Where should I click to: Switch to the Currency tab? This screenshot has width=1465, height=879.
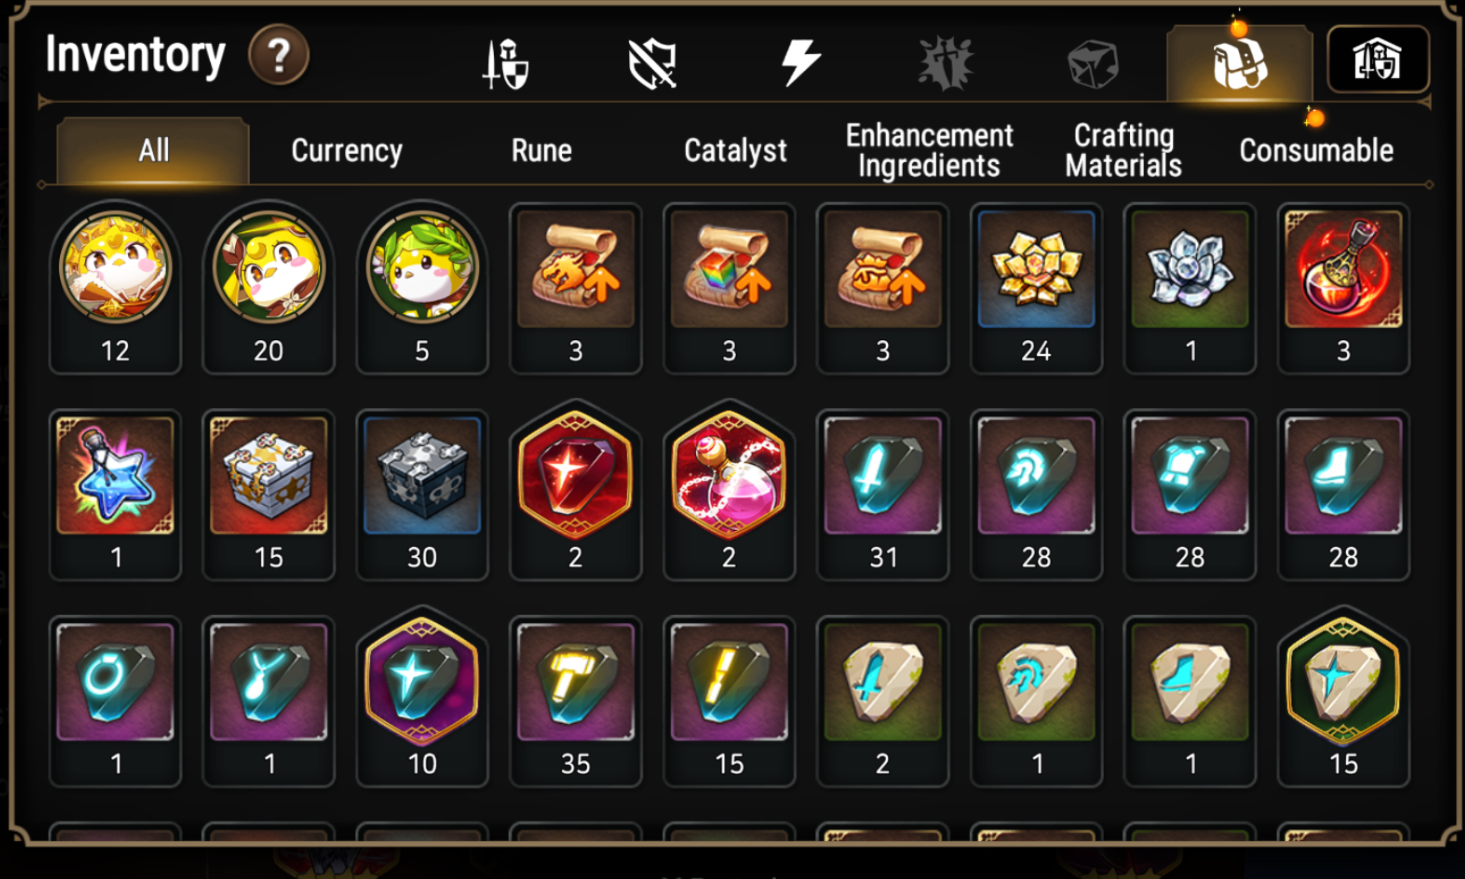[x=347, y=151]
